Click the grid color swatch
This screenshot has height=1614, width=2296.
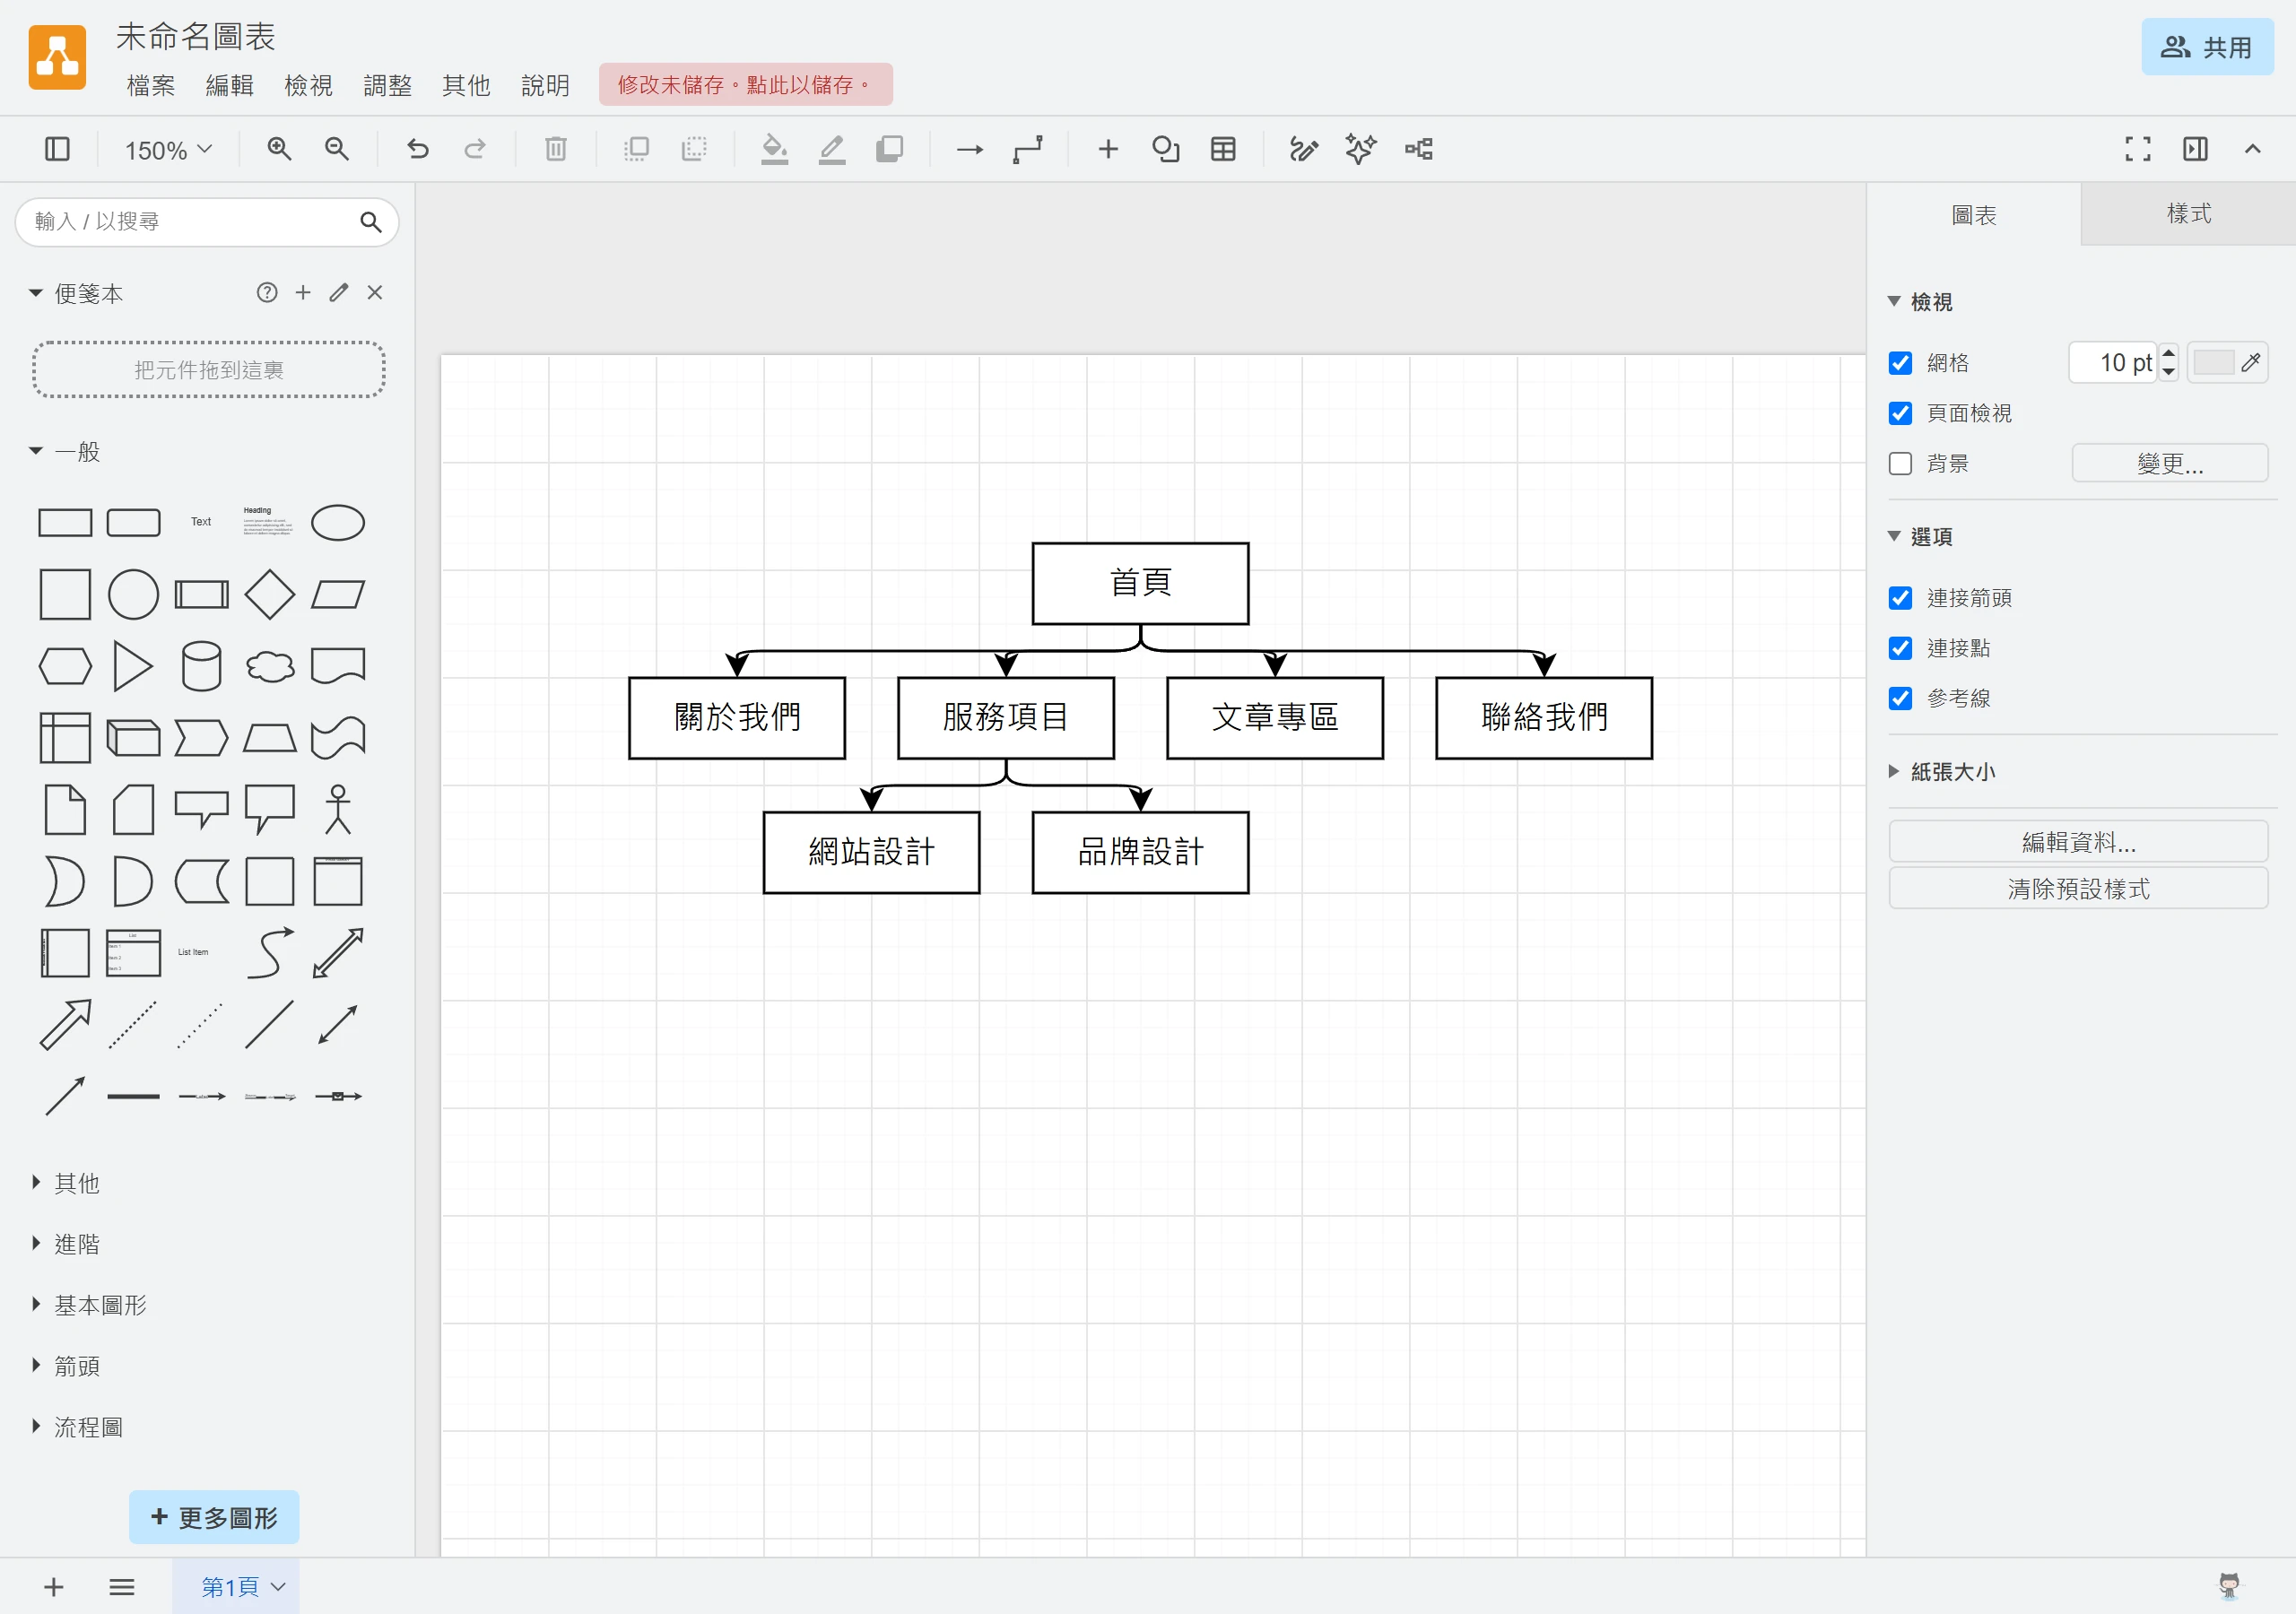(2213, 362)
